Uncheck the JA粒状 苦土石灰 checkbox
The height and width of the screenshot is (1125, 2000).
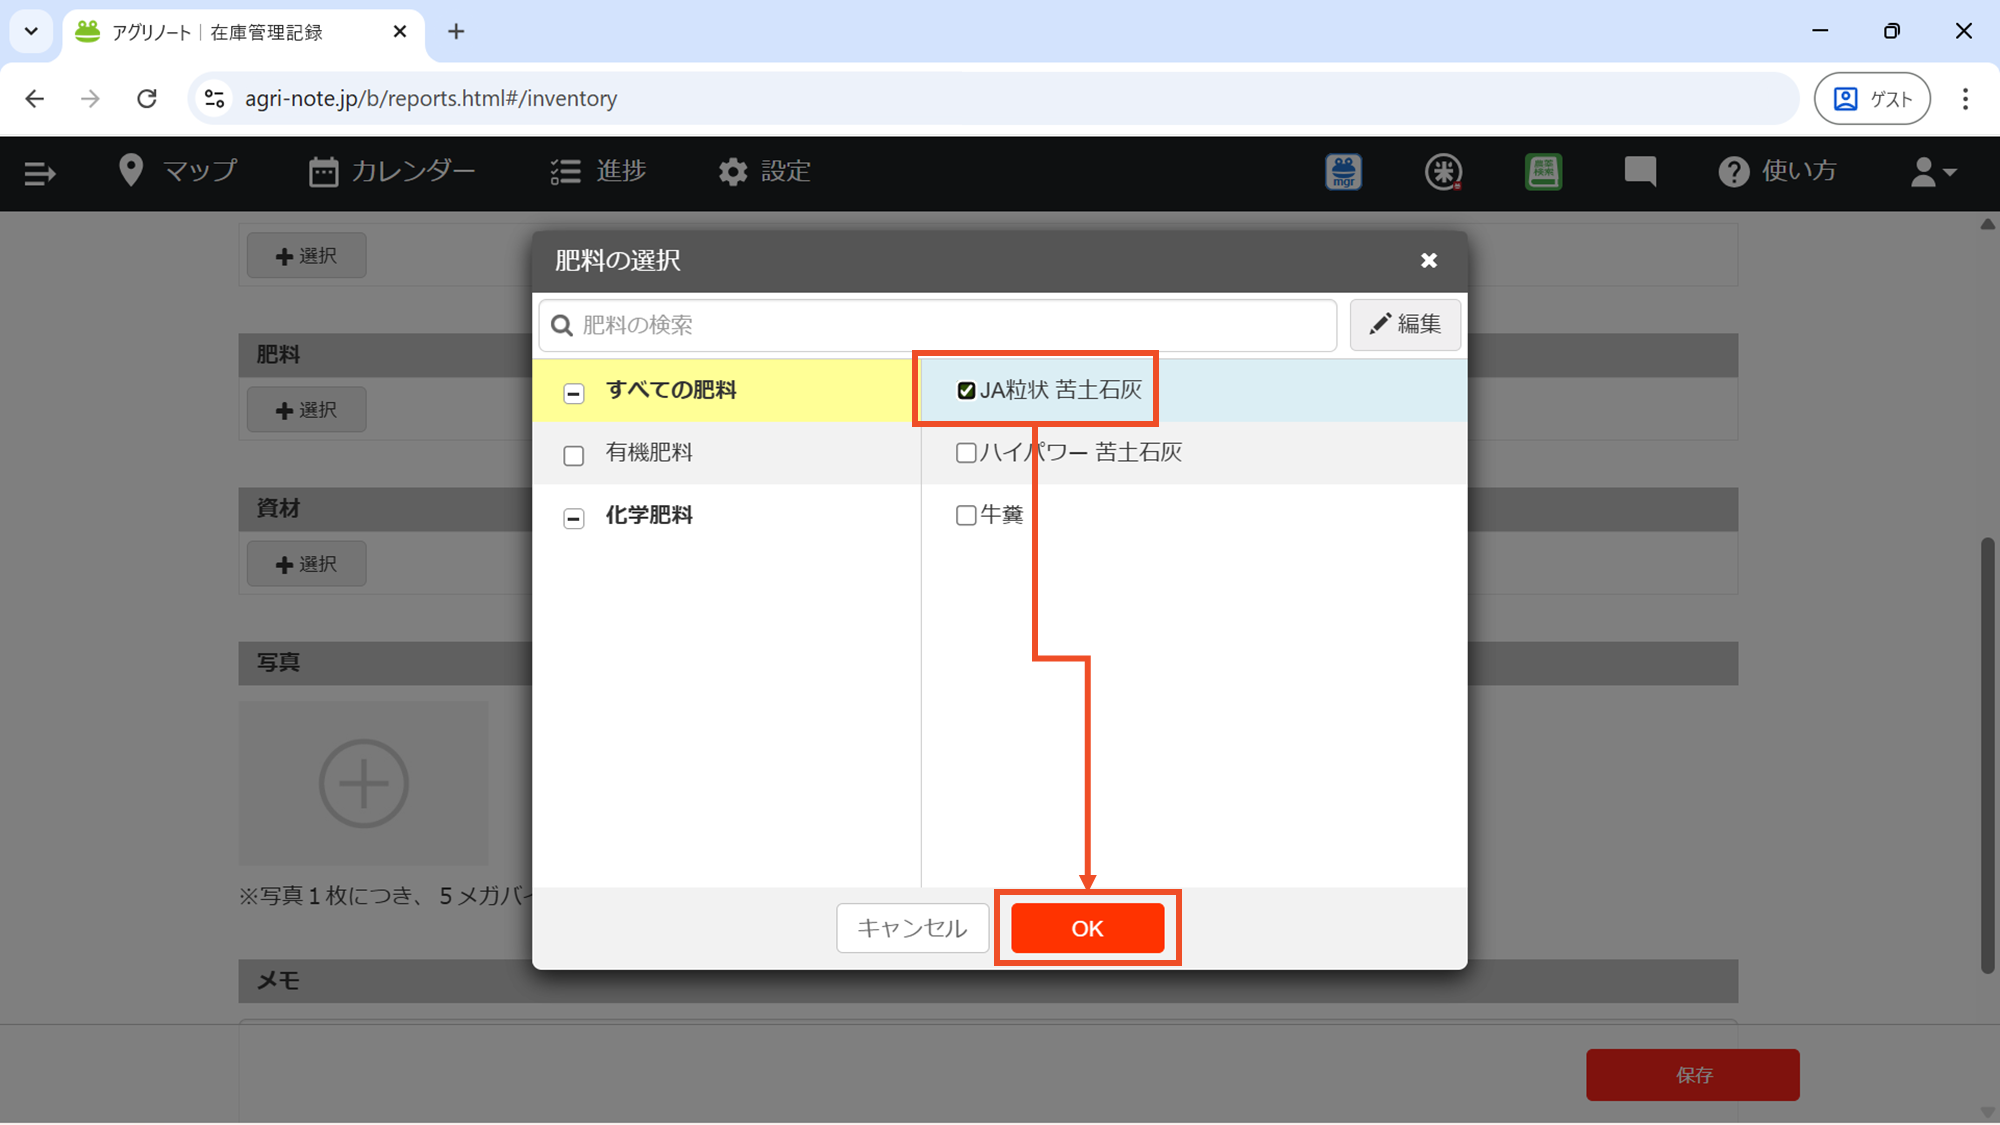point(966,390)
